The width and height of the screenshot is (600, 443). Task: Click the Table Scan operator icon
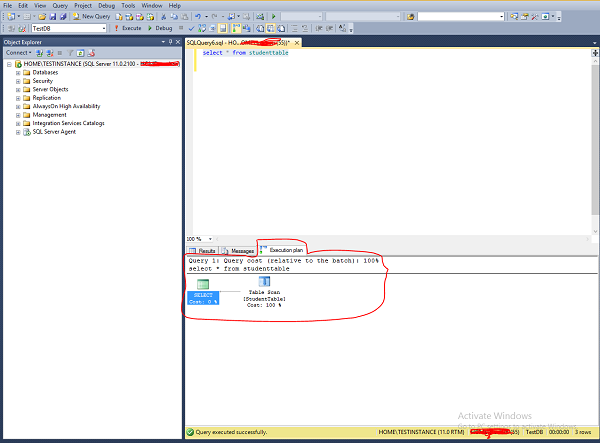265,283
